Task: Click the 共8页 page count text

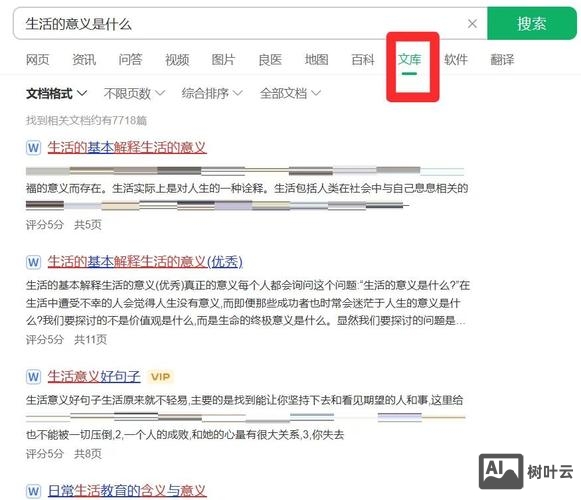Action: tap(88, 454)
